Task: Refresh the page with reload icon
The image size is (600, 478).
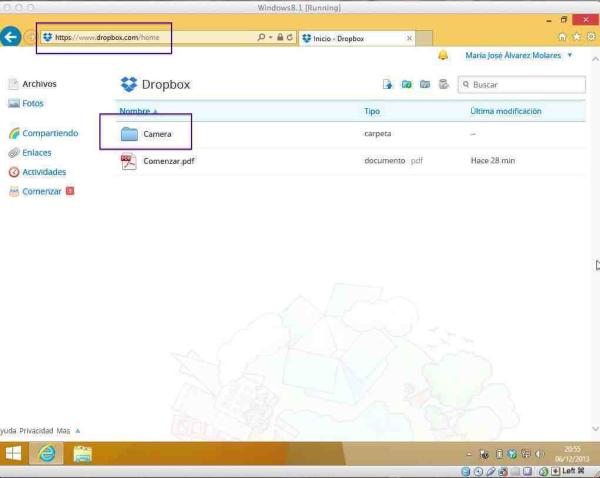Action: [290, 37]
